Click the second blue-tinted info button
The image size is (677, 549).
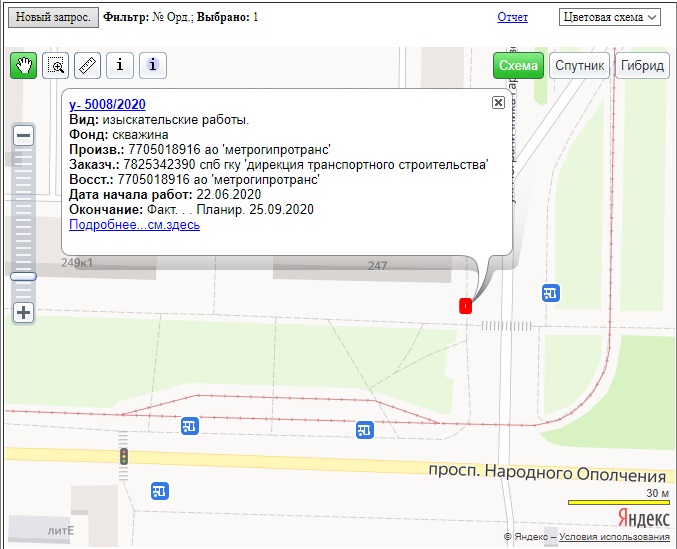(153, 65)
